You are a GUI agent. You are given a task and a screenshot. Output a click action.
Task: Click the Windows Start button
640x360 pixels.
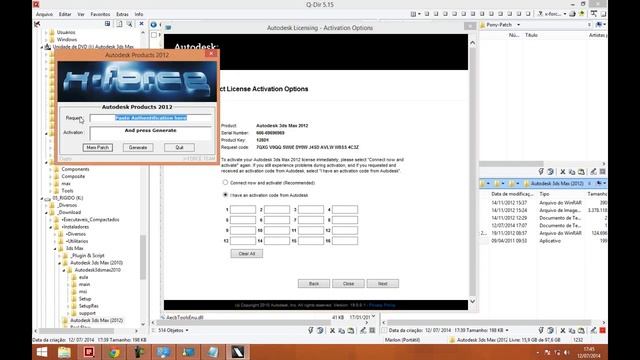42,352
